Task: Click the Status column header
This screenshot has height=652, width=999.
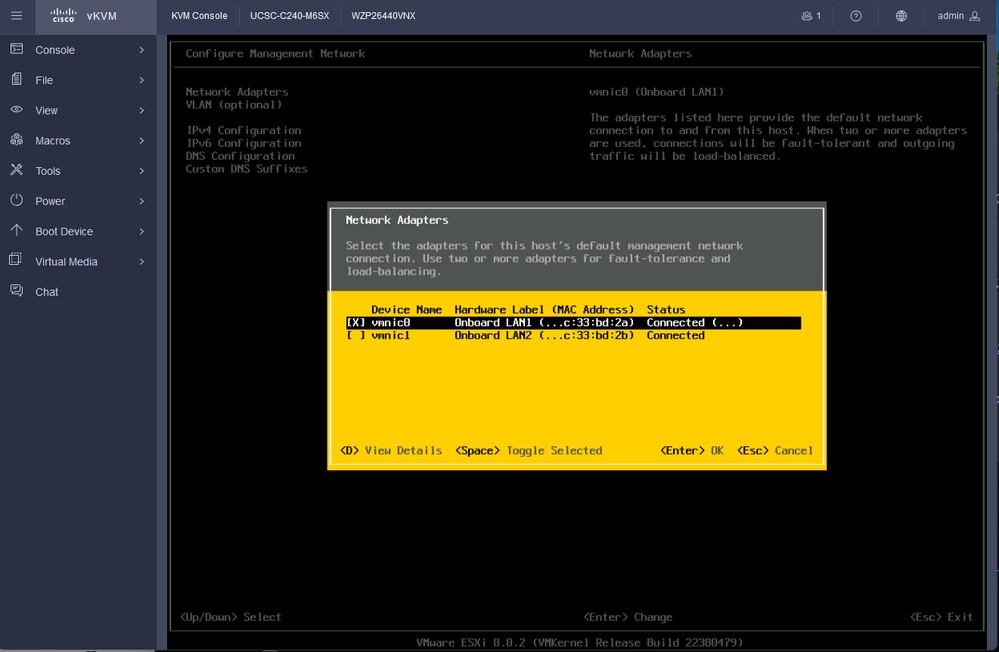Action: point(666,310)
